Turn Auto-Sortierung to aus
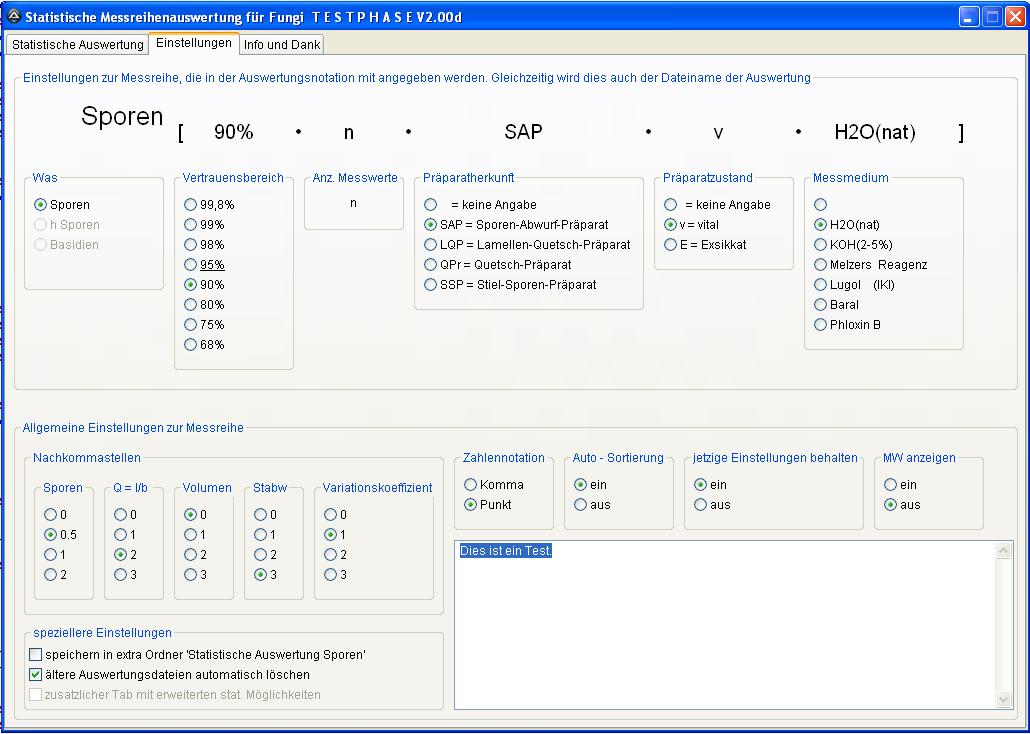1030x734 pixels. (581, 505)
